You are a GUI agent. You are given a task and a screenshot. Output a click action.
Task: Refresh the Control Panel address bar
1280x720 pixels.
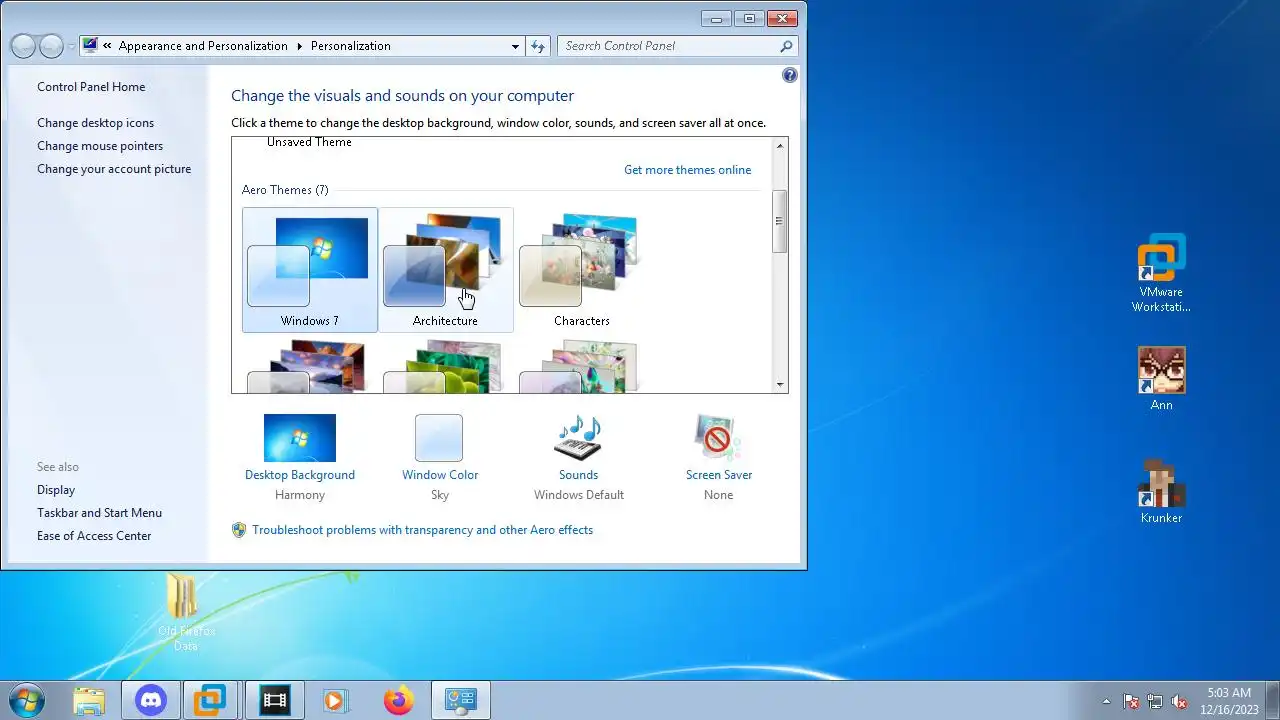click(538, 46)
